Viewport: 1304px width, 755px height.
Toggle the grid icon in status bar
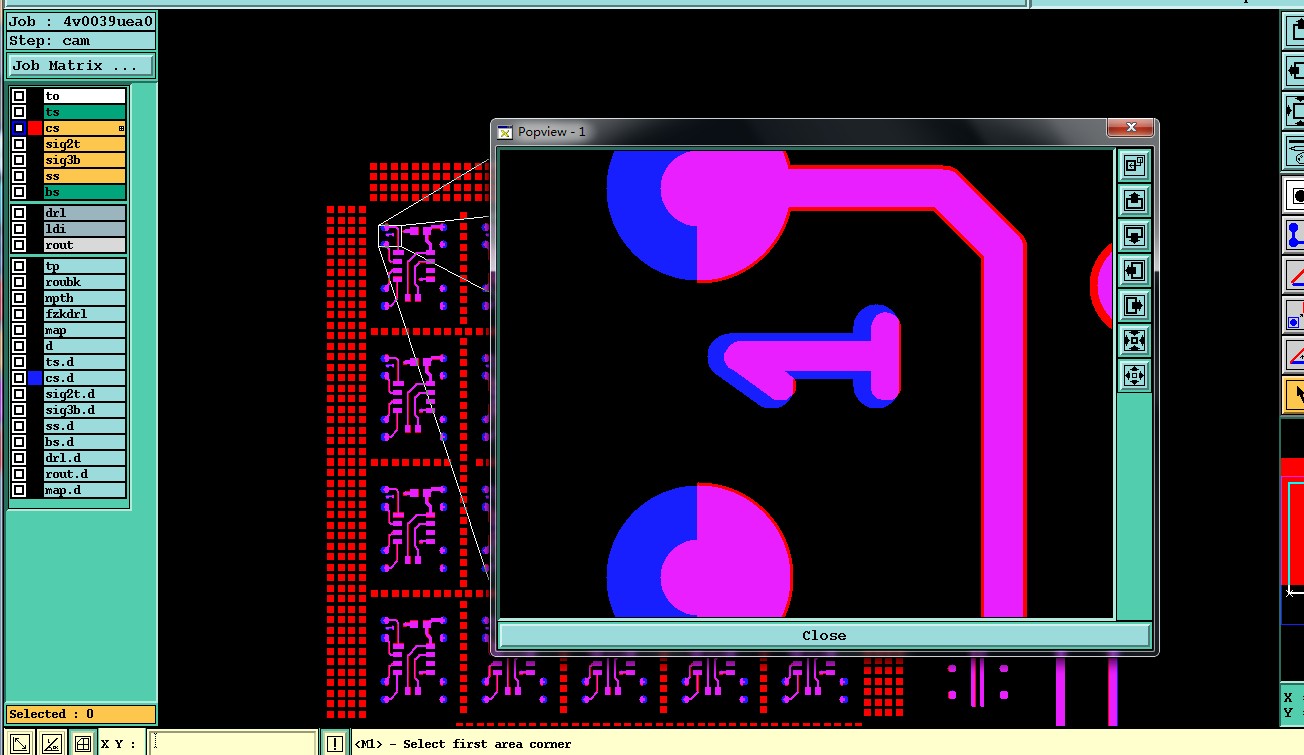(x=83, y=743)
